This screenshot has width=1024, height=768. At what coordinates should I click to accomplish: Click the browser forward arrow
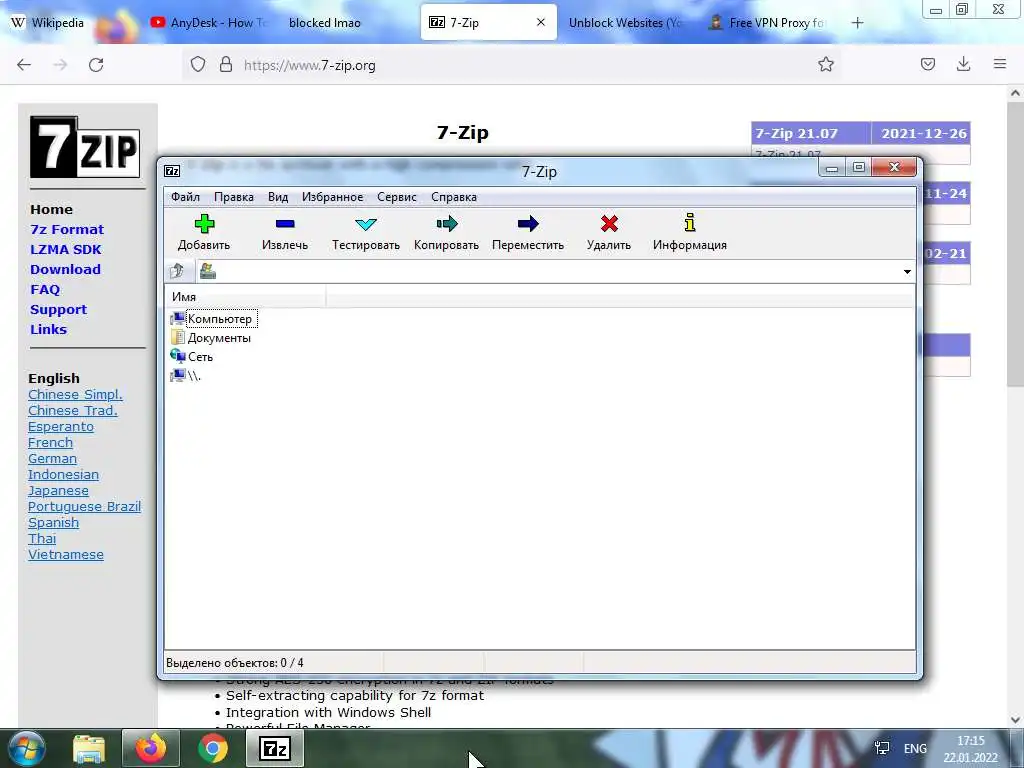pos(60,65)
